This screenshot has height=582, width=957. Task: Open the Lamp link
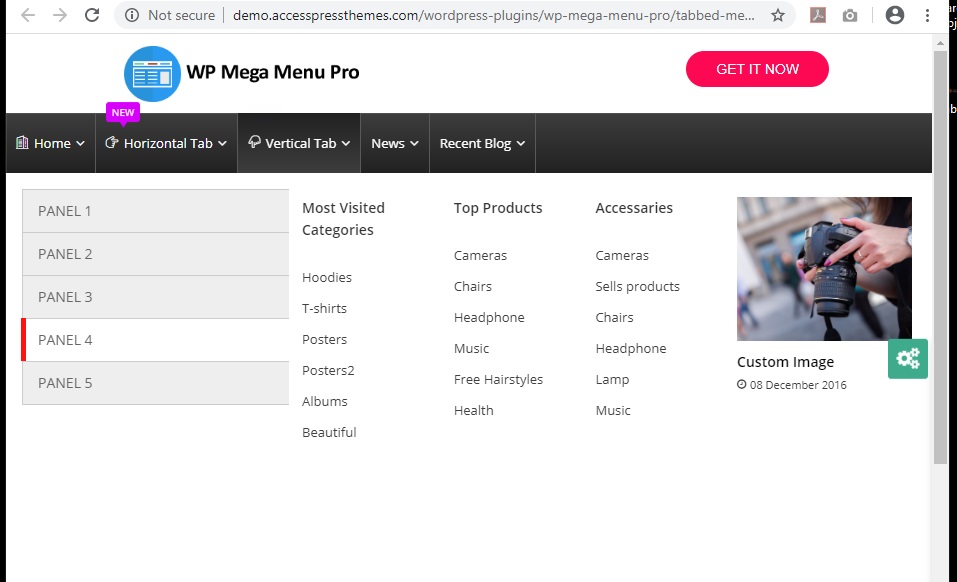pos(612,380)
